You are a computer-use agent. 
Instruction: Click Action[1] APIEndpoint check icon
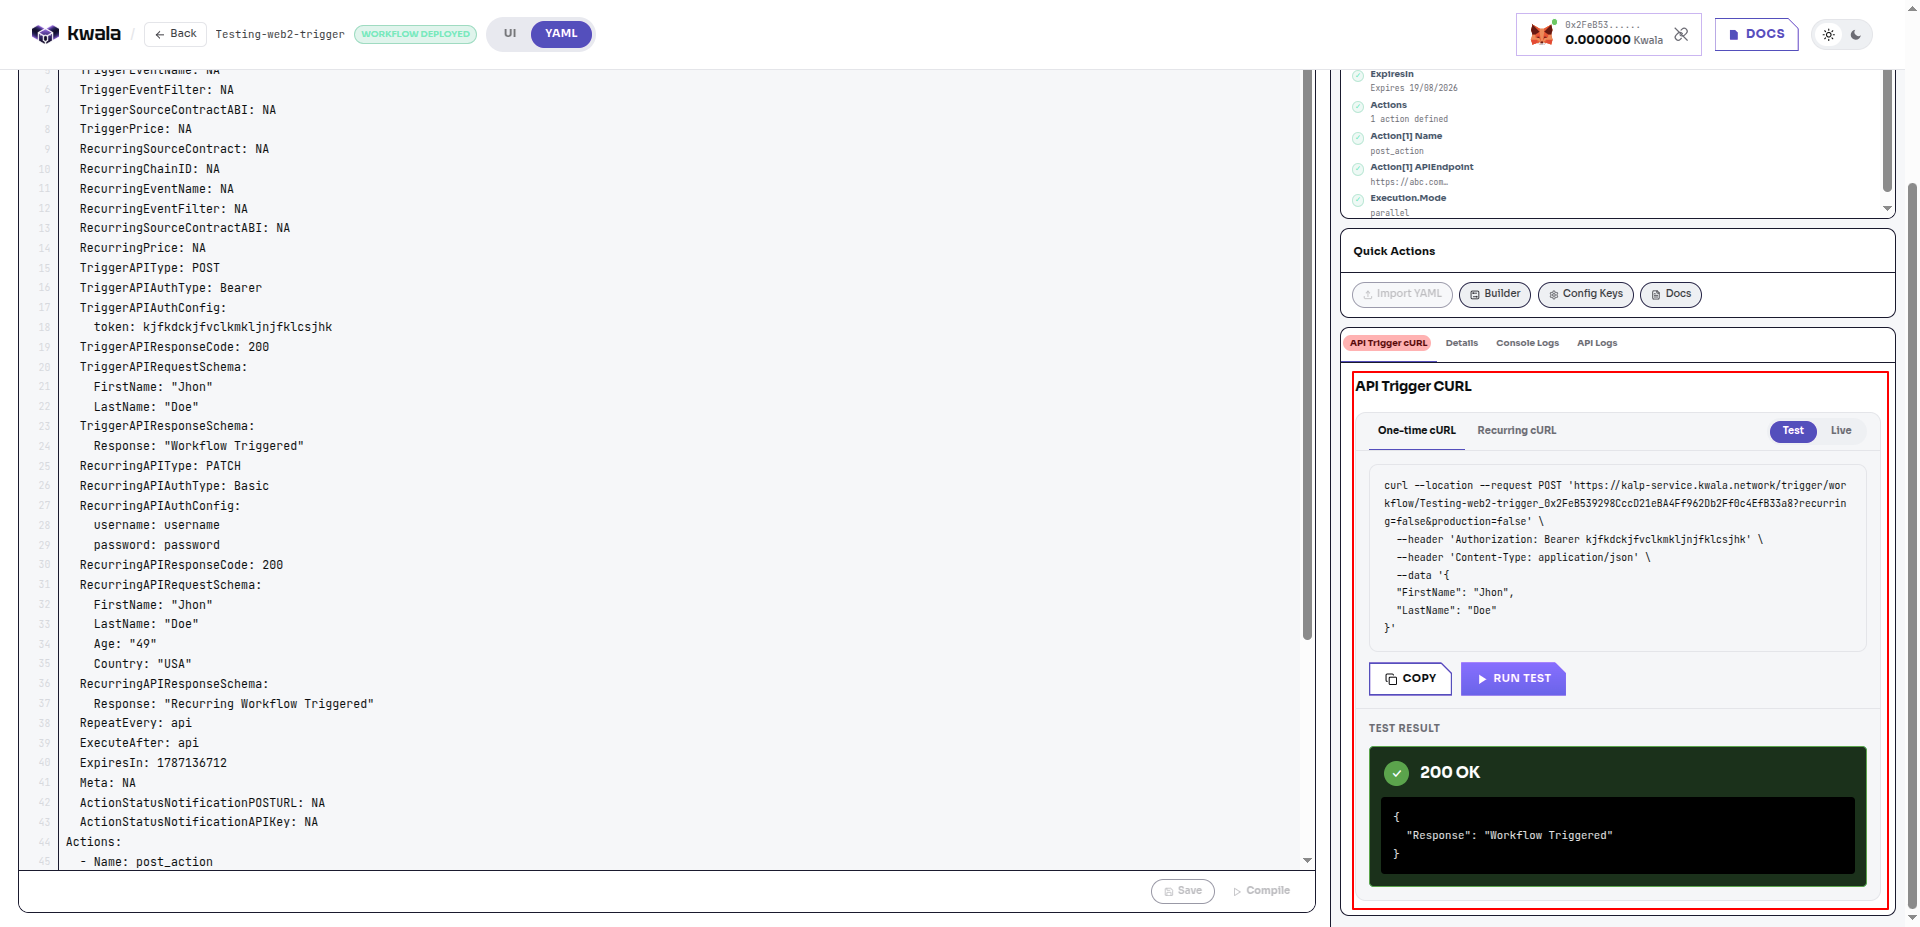1358,170
